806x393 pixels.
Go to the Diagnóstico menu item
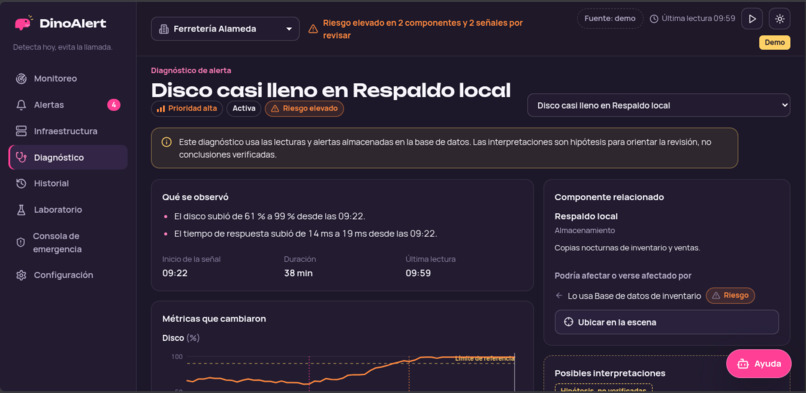(x=68, y=157)
